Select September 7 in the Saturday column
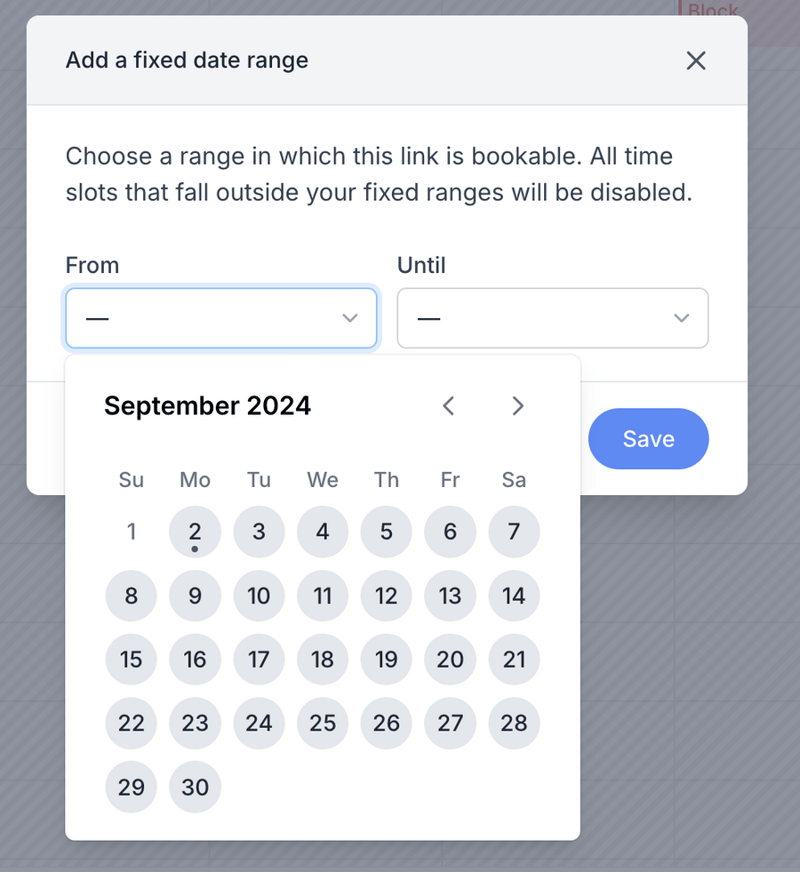Screen dimensions: 800x872 pos(514,531)
